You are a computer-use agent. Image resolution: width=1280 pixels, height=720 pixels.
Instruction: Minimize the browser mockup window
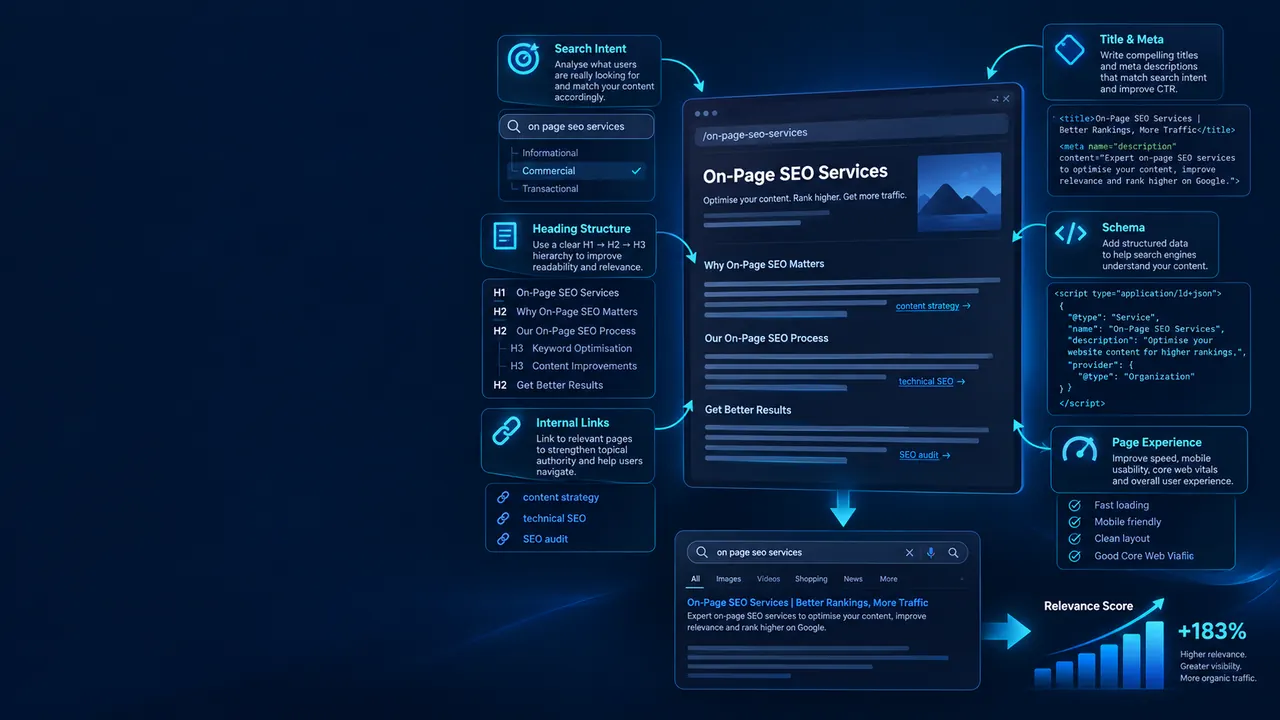(995, 99)
